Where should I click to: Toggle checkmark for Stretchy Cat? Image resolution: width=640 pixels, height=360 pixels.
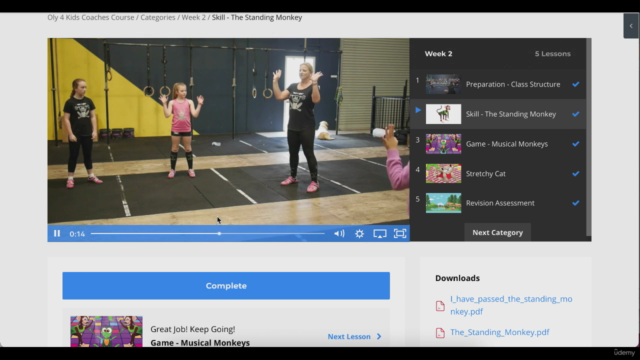click(x=576, y=173)
